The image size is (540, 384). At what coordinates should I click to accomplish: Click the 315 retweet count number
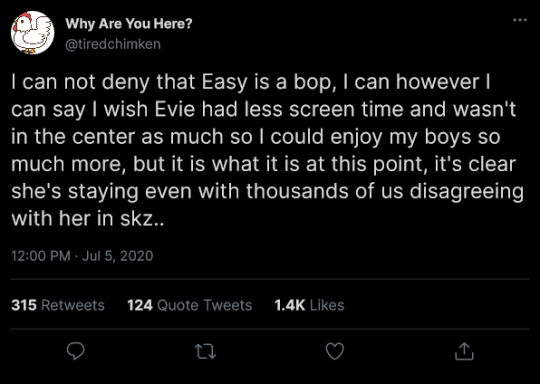coord(24,305)
